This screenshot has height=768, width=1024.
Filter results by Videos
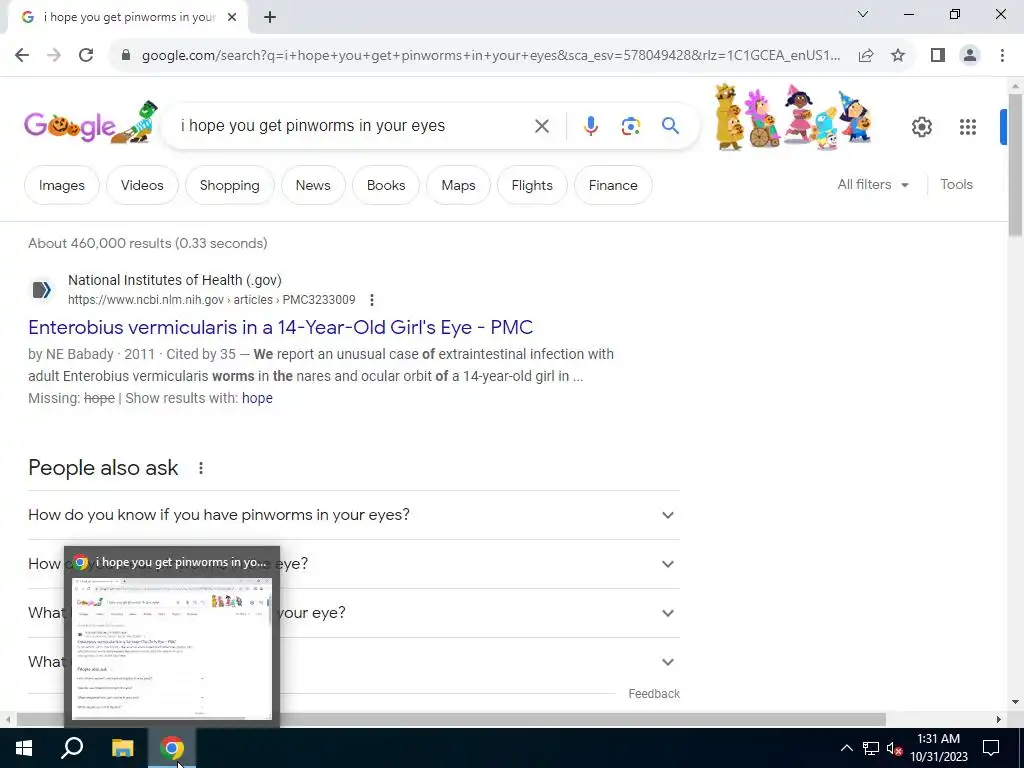point(142,185)
